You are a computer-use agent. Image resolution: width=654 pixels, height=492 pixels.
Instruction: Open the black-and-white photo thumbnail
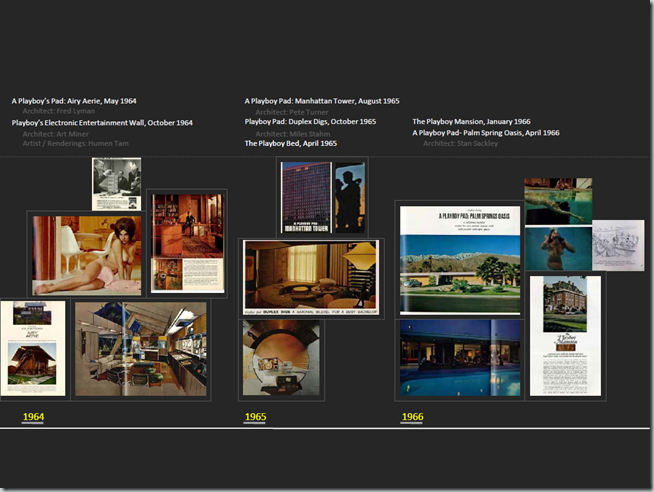click(116, 184)
